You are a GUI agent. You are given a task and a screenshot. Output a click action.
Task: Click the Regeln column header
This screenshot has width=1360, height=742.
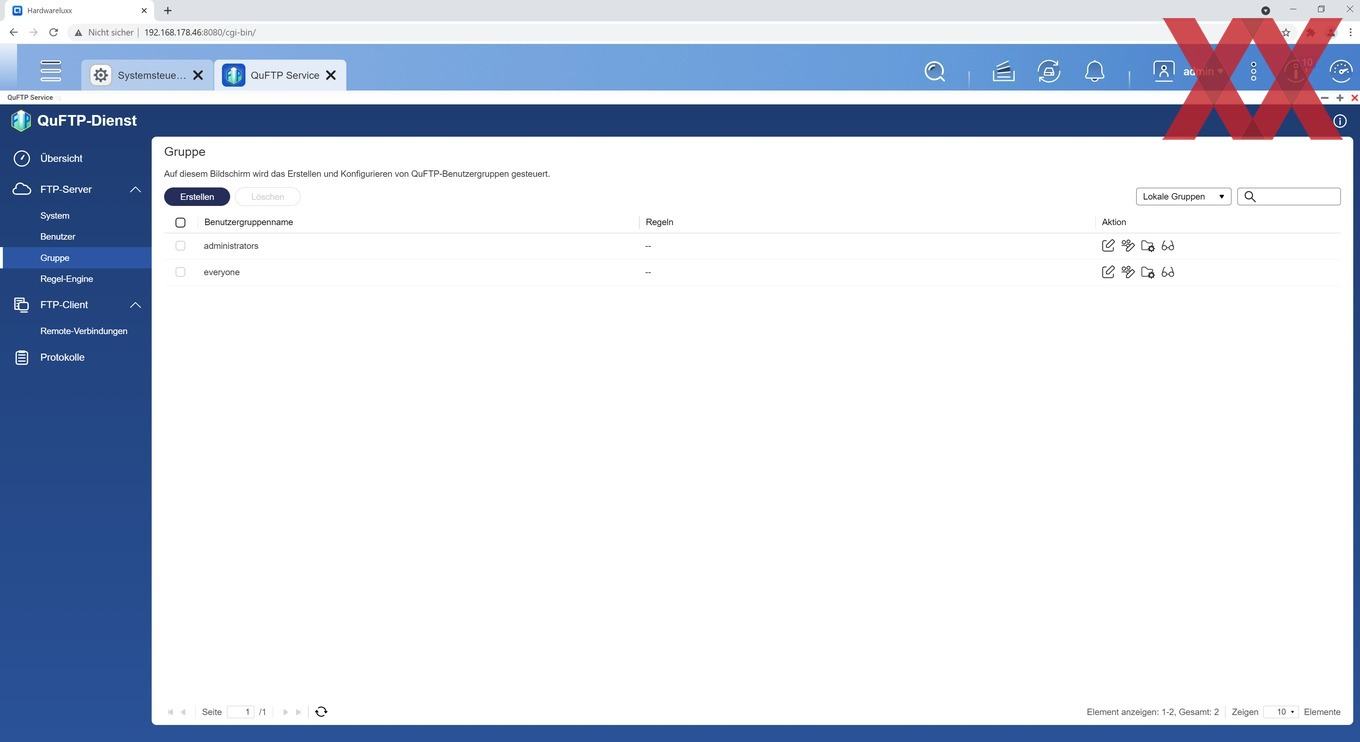click(660, 222)
